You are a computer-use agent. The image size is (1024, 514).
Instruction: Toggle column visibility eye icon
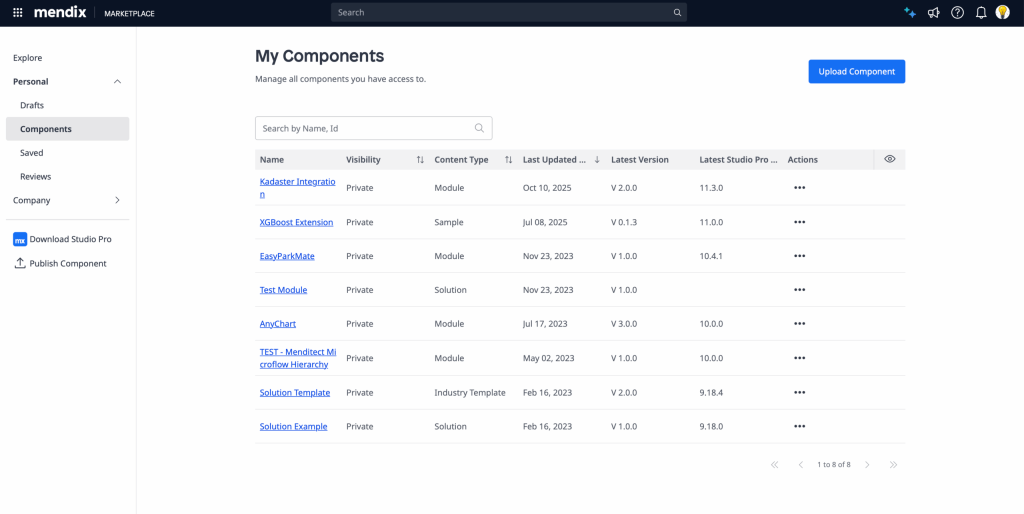(x=889, y=159)
